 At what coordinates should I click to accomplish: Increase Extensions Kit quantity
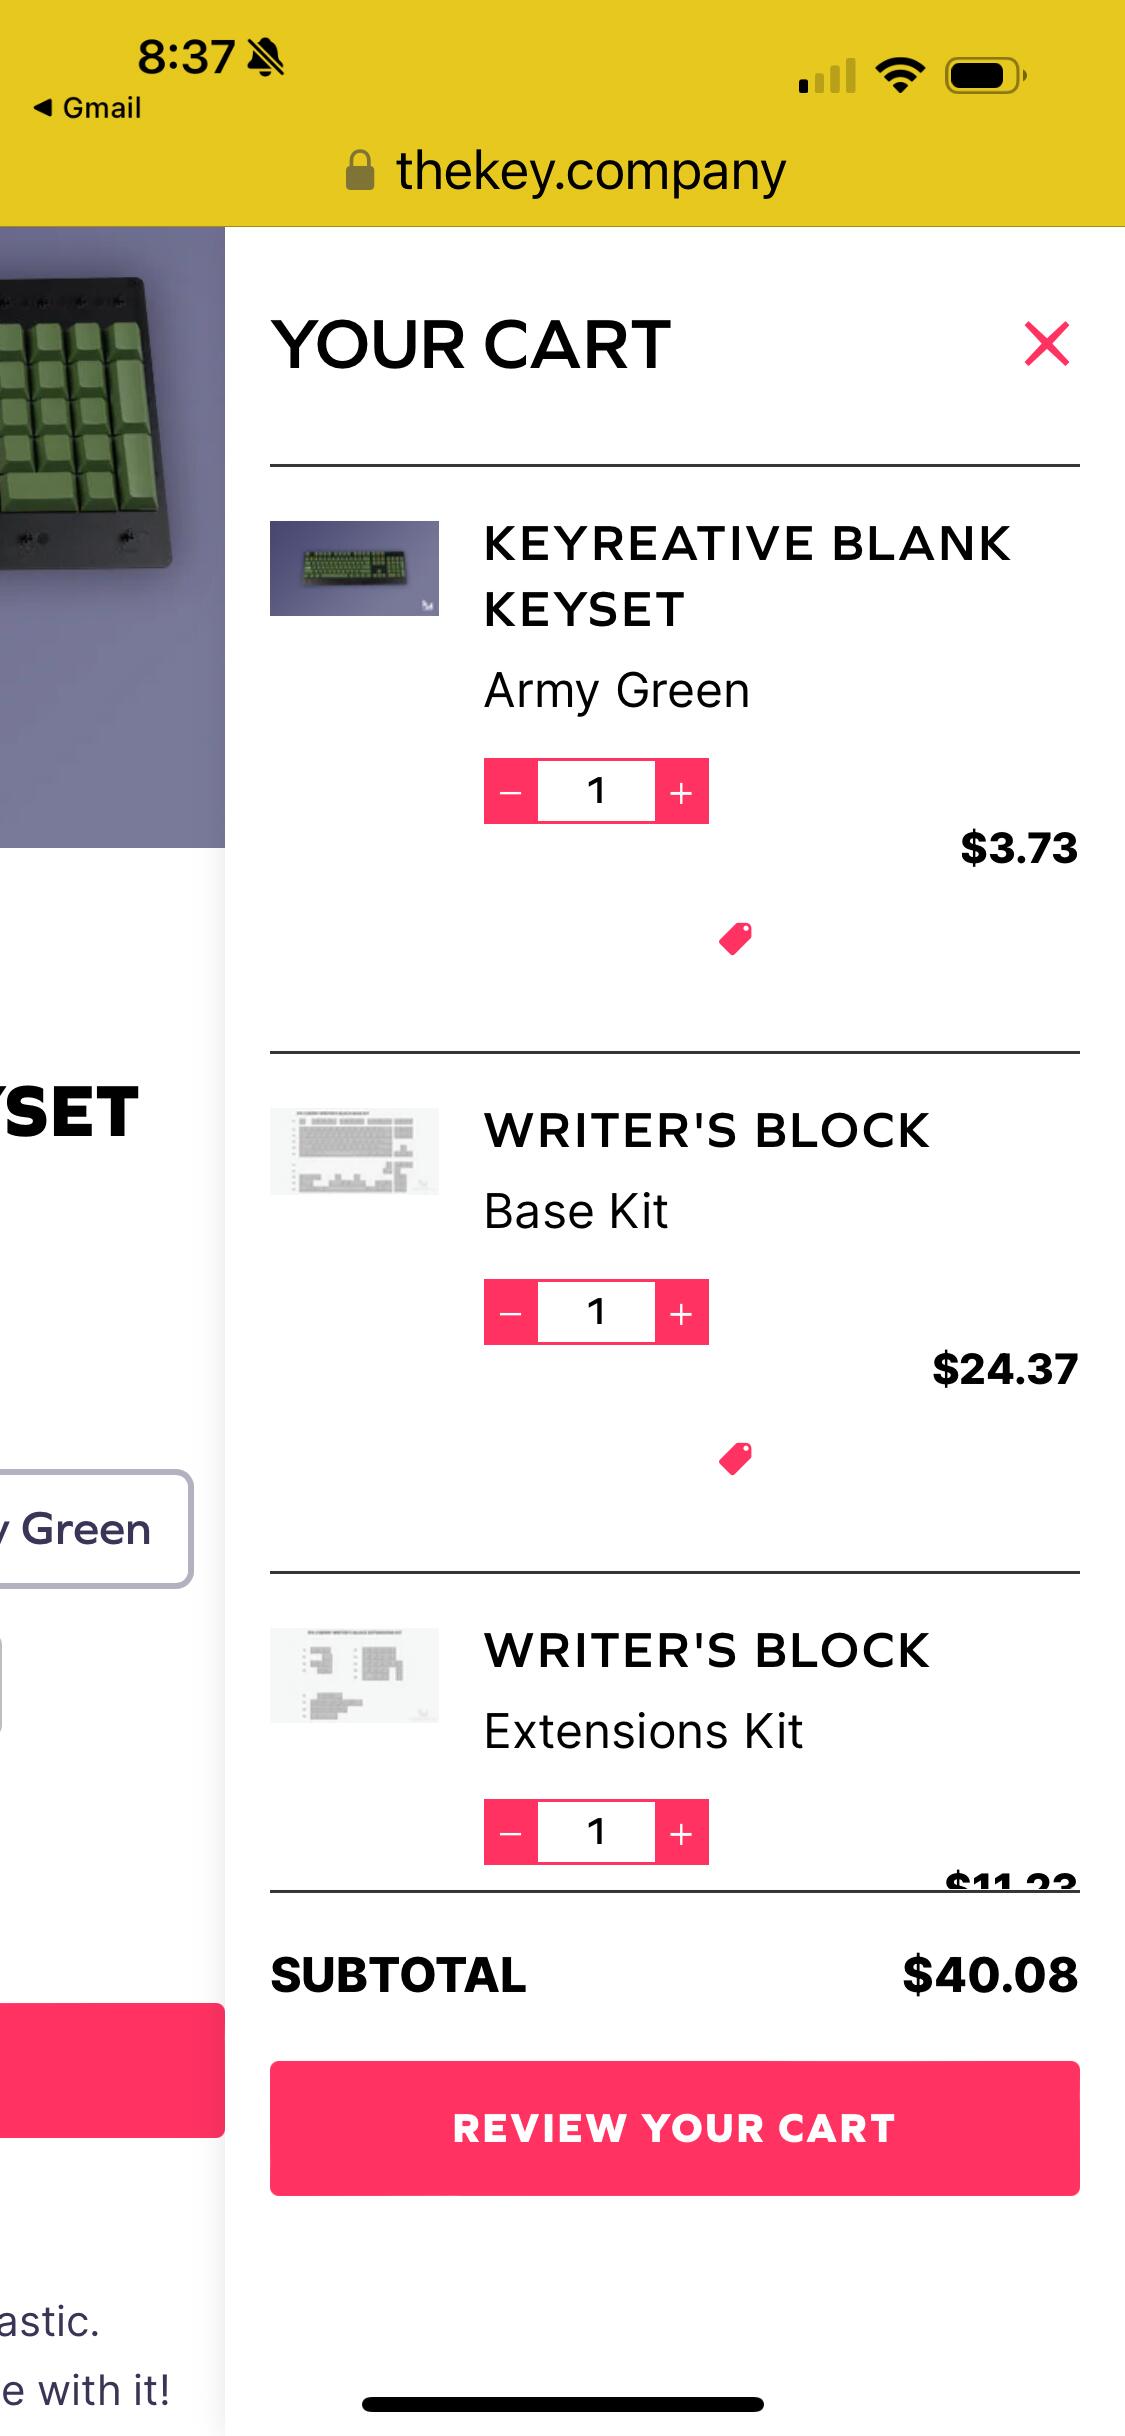point(681,1832)
